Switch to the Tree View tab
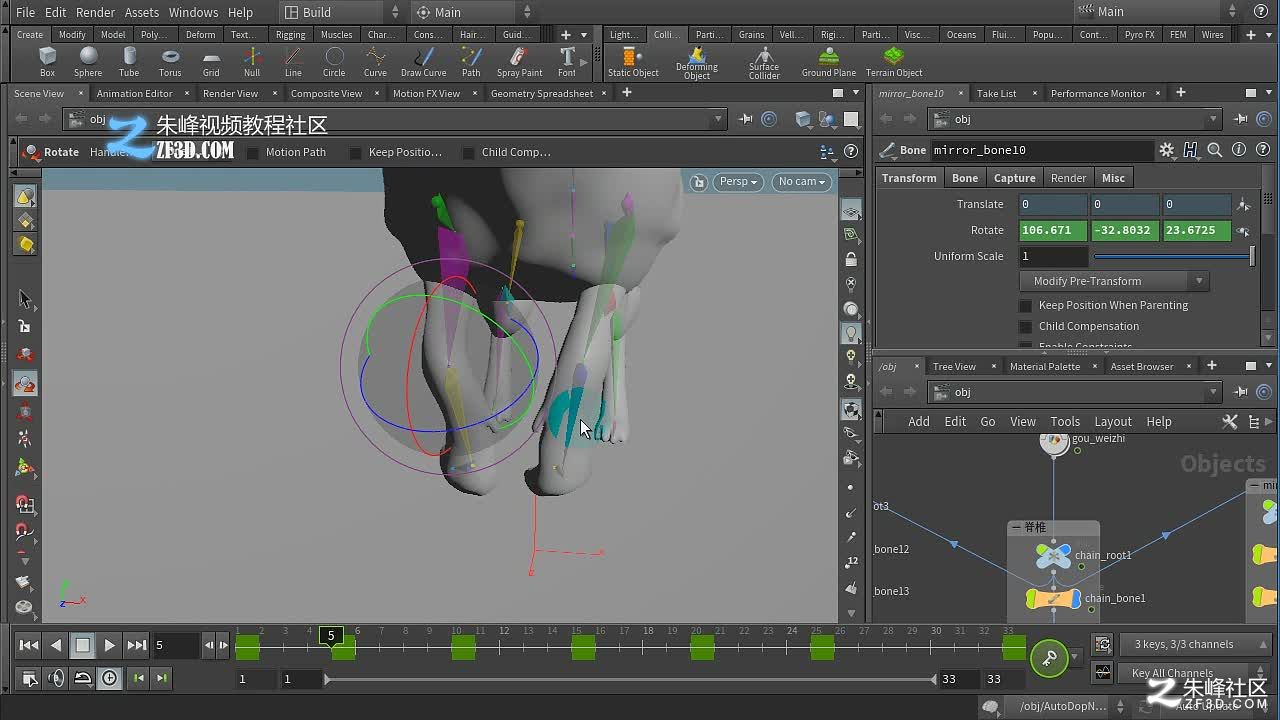Screen dimensions: 1280x720 954,366
